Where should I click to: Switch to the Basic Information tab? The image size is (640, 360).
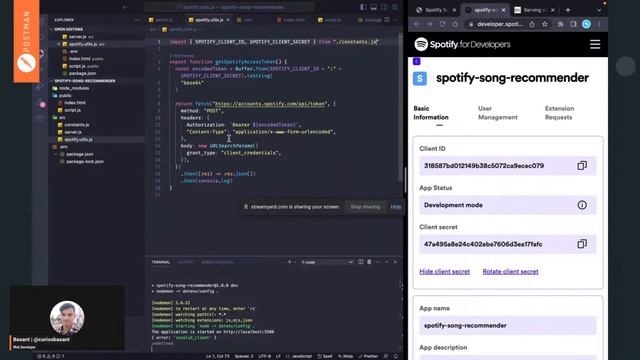[x=431, y=113]
